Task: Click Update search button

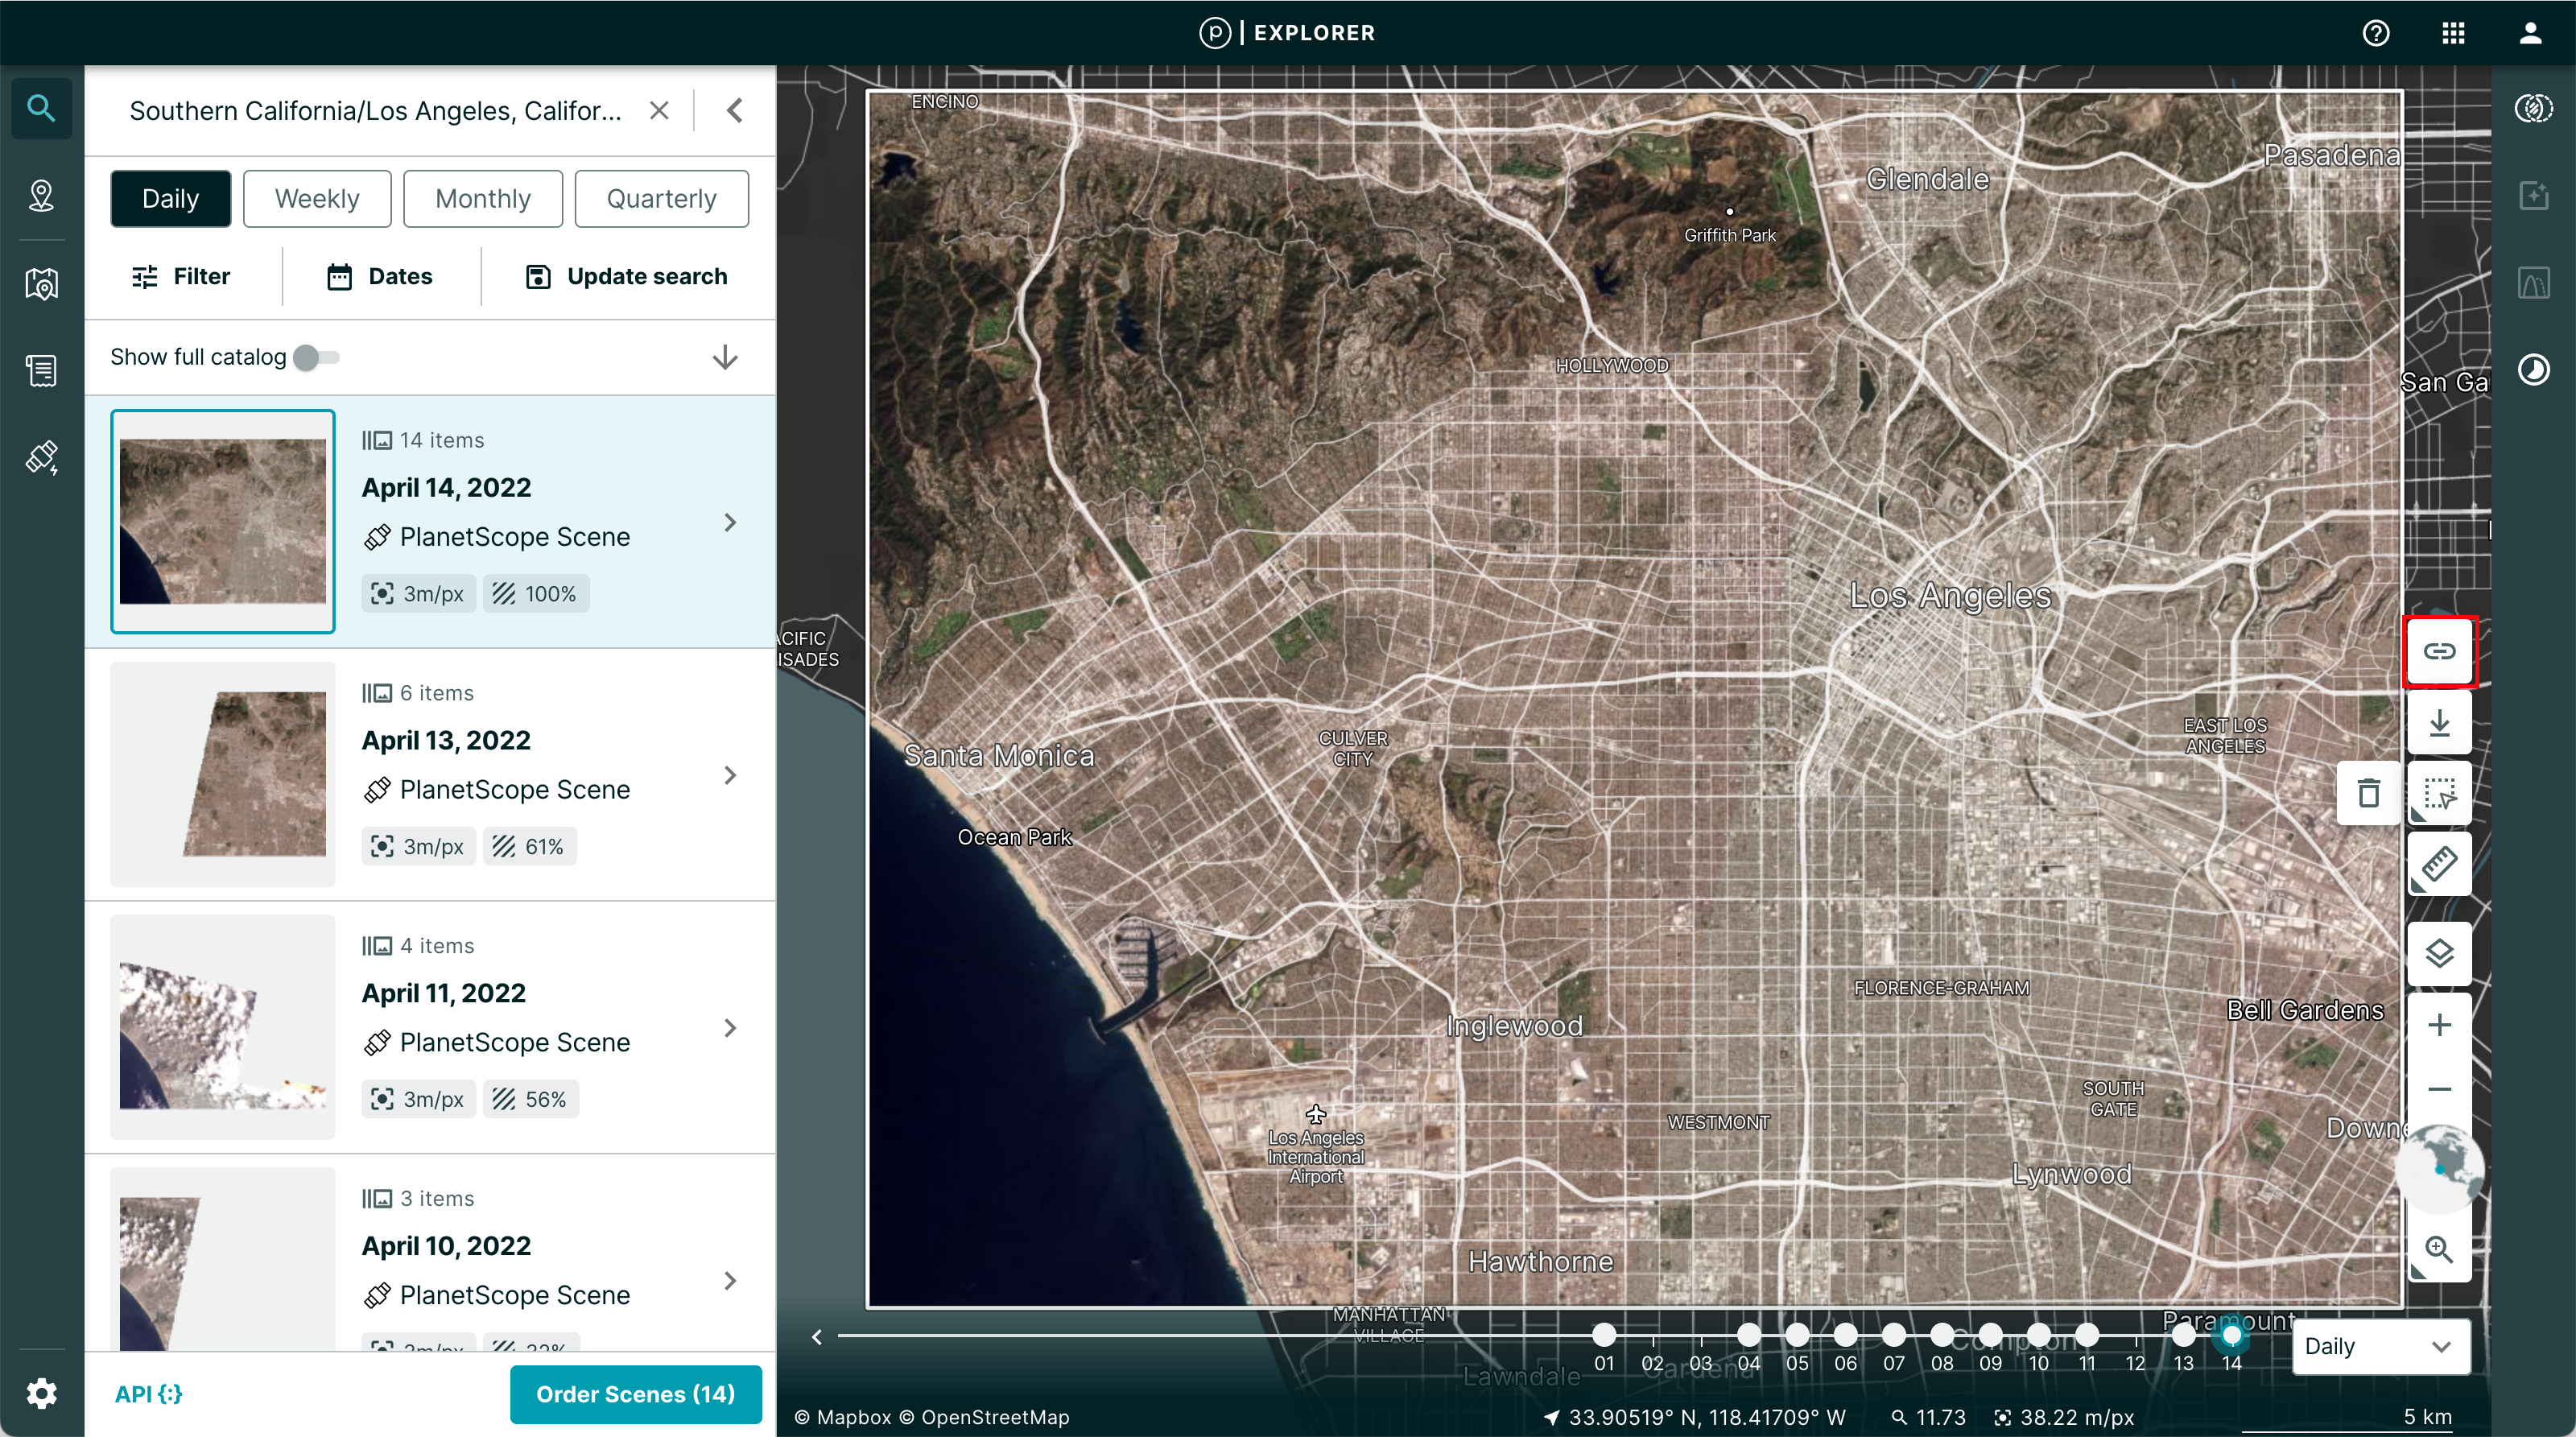Action: (x=627, y=276)
